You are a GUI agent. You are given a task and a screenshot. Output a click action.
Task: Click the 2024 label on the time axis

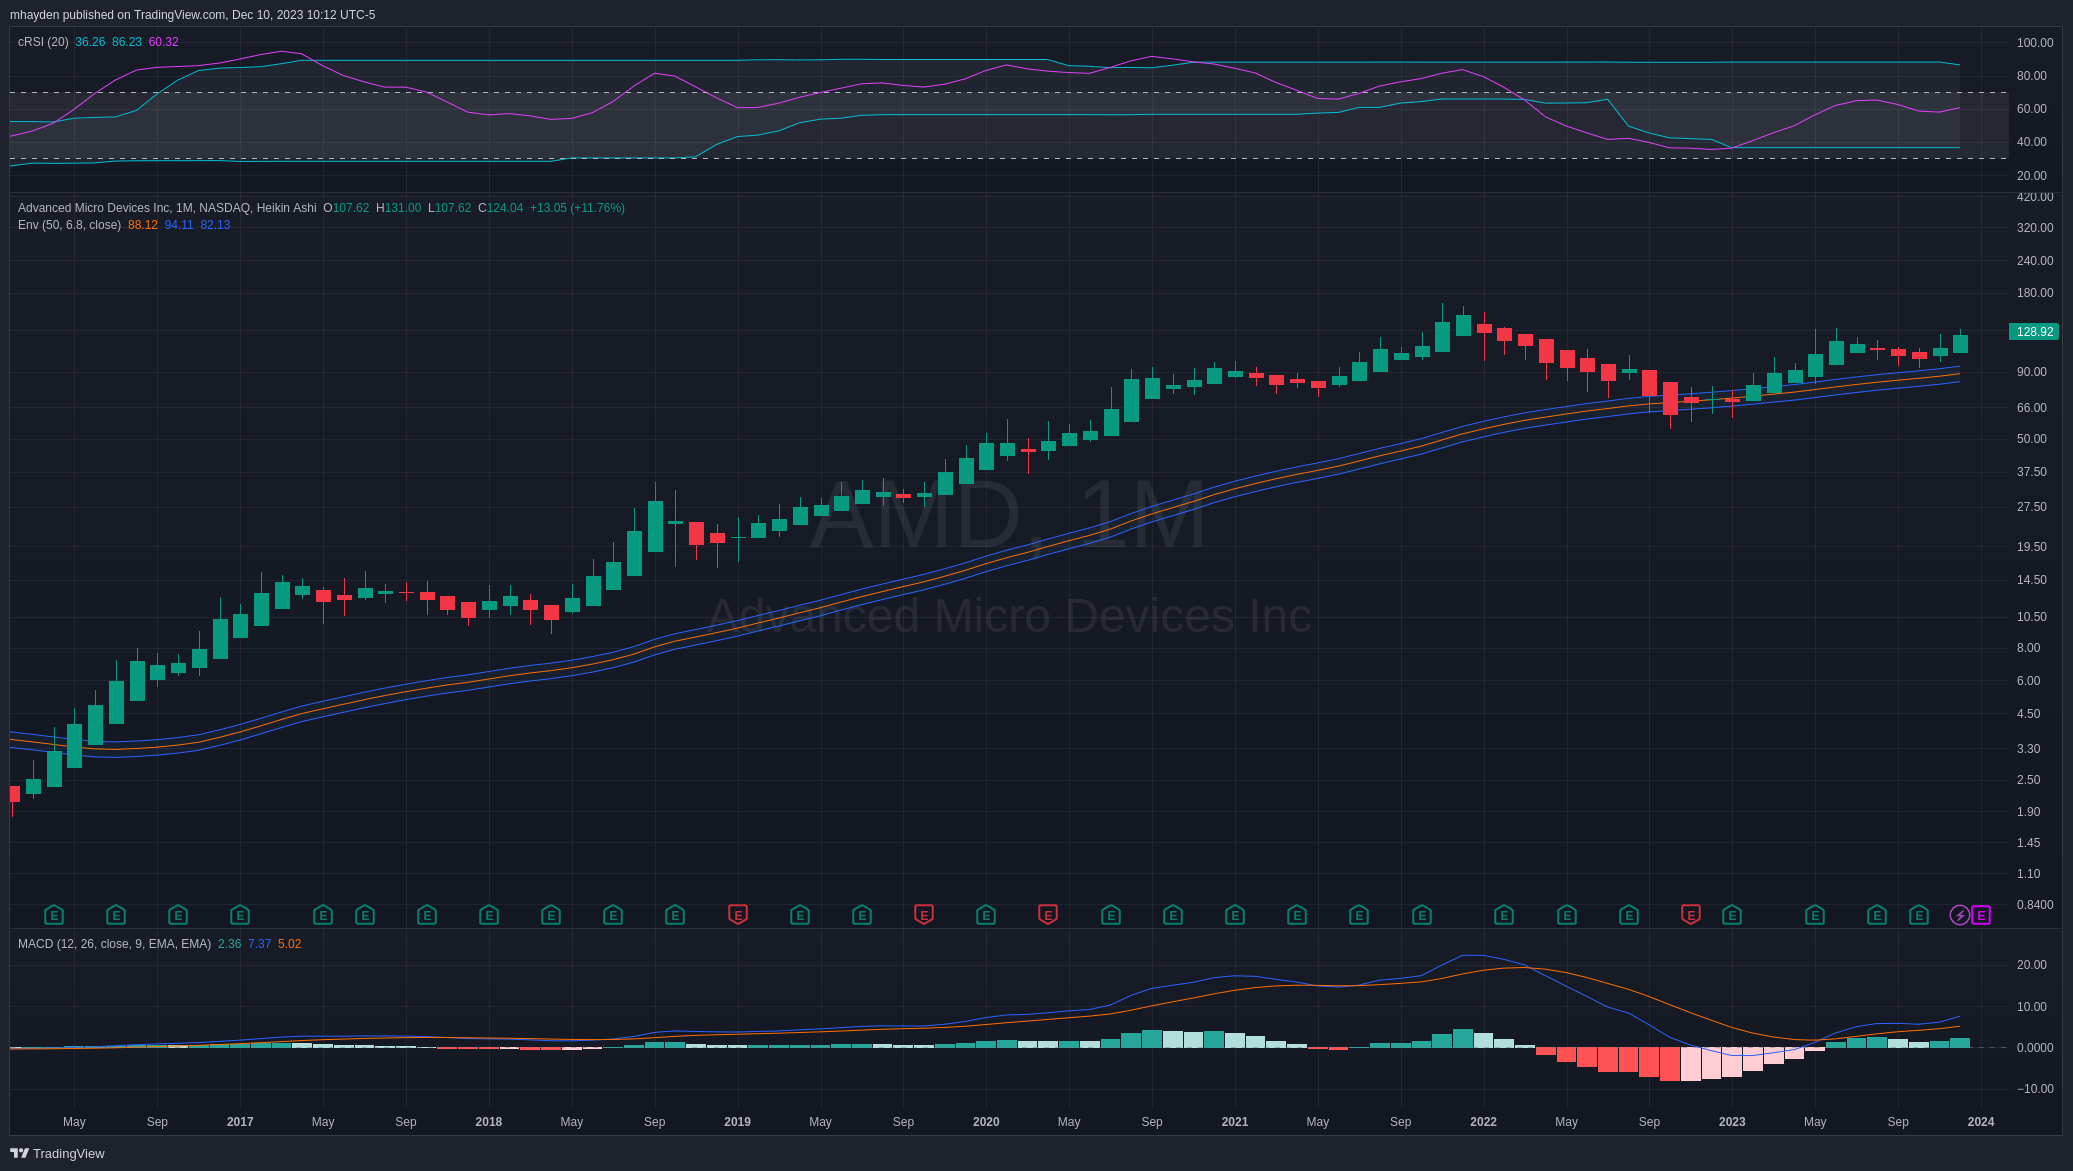click(1981, 1122)
